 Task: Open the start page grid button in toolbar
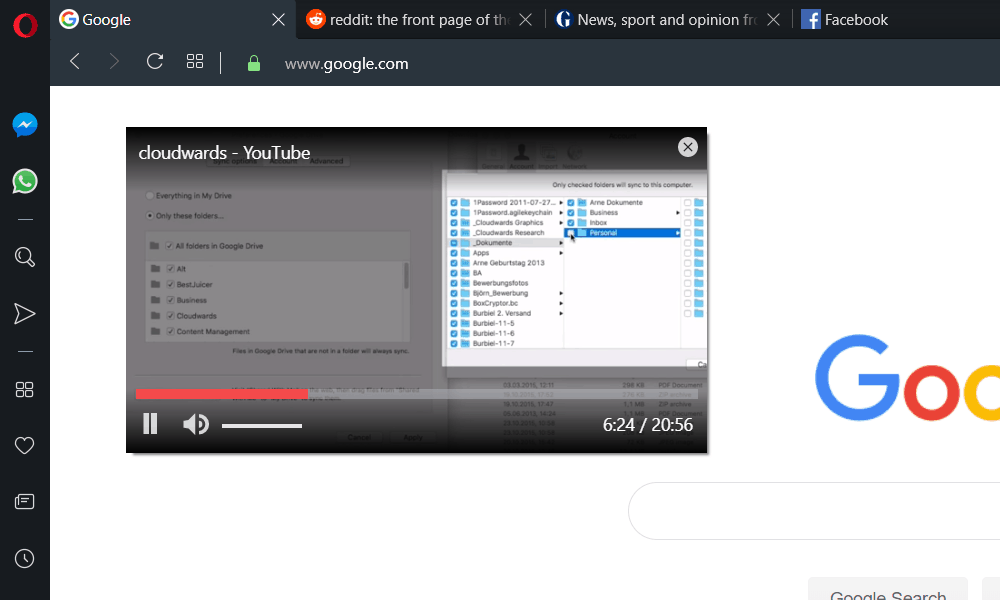point(195,61)
